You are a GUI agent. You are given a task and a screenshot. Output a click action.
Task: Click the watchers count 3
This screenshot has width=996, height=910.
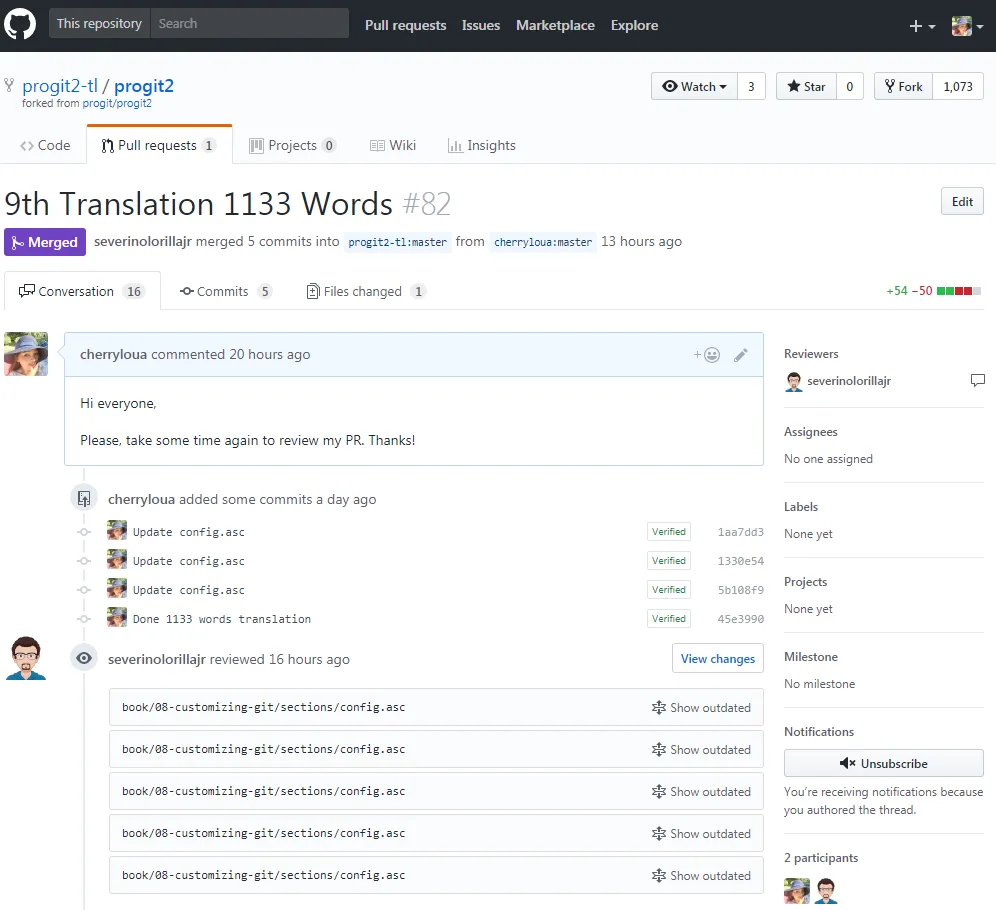751,86
